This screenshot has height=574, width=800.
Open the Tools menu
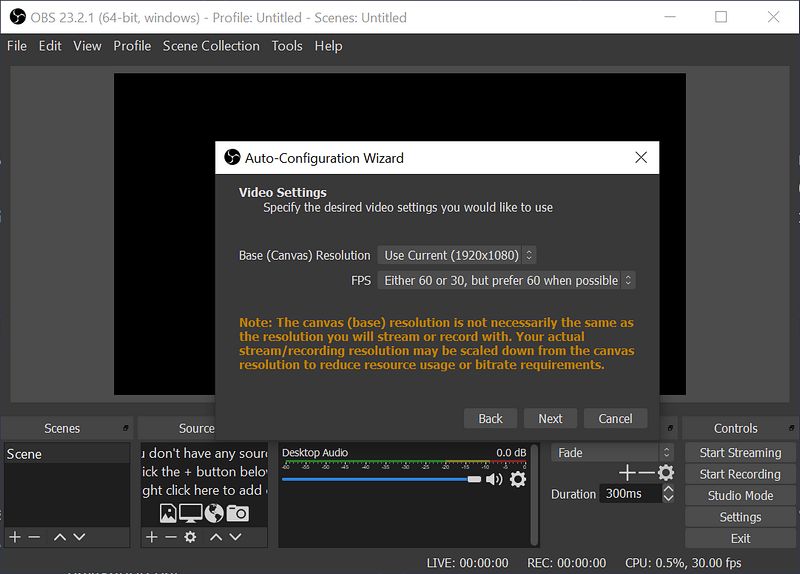[287, 46]
